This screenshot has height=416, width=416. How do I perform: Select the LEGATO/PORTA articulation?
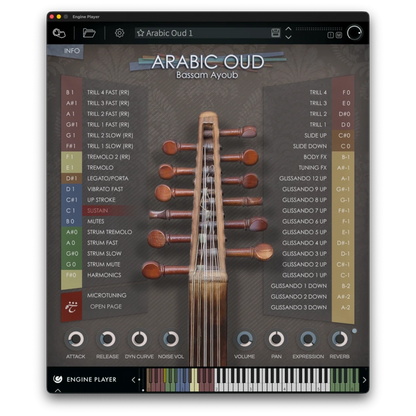pos(108,178)
